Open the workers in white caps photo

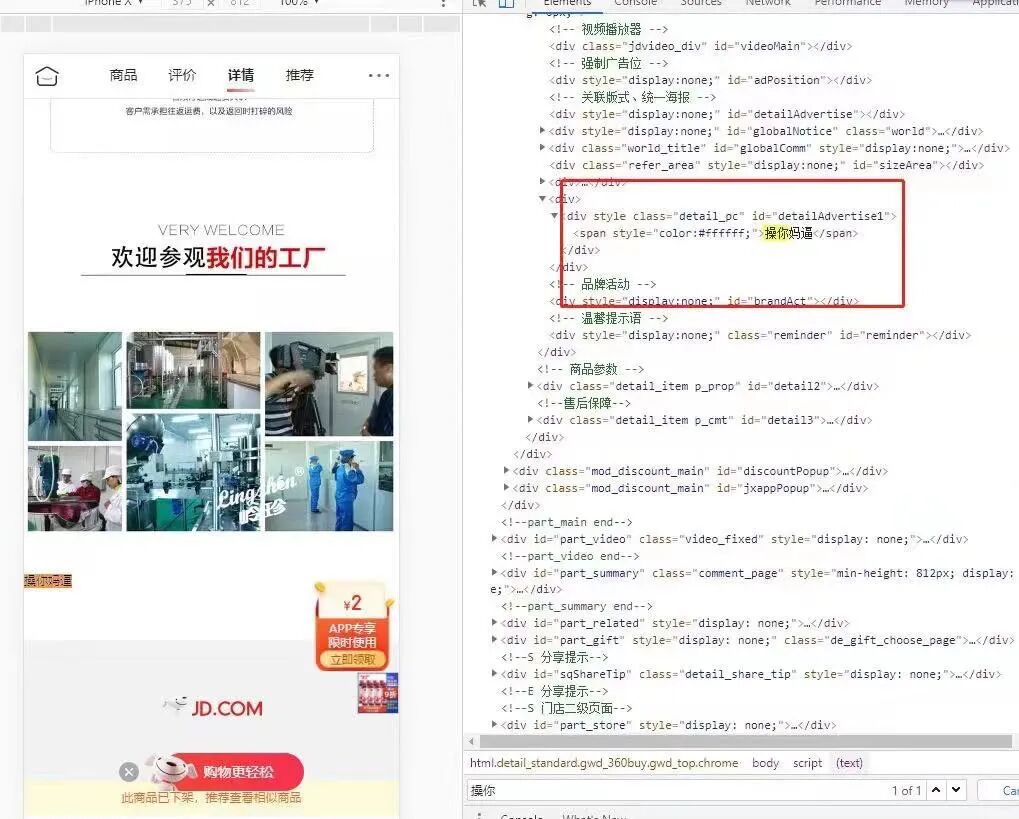pos(75,488)
